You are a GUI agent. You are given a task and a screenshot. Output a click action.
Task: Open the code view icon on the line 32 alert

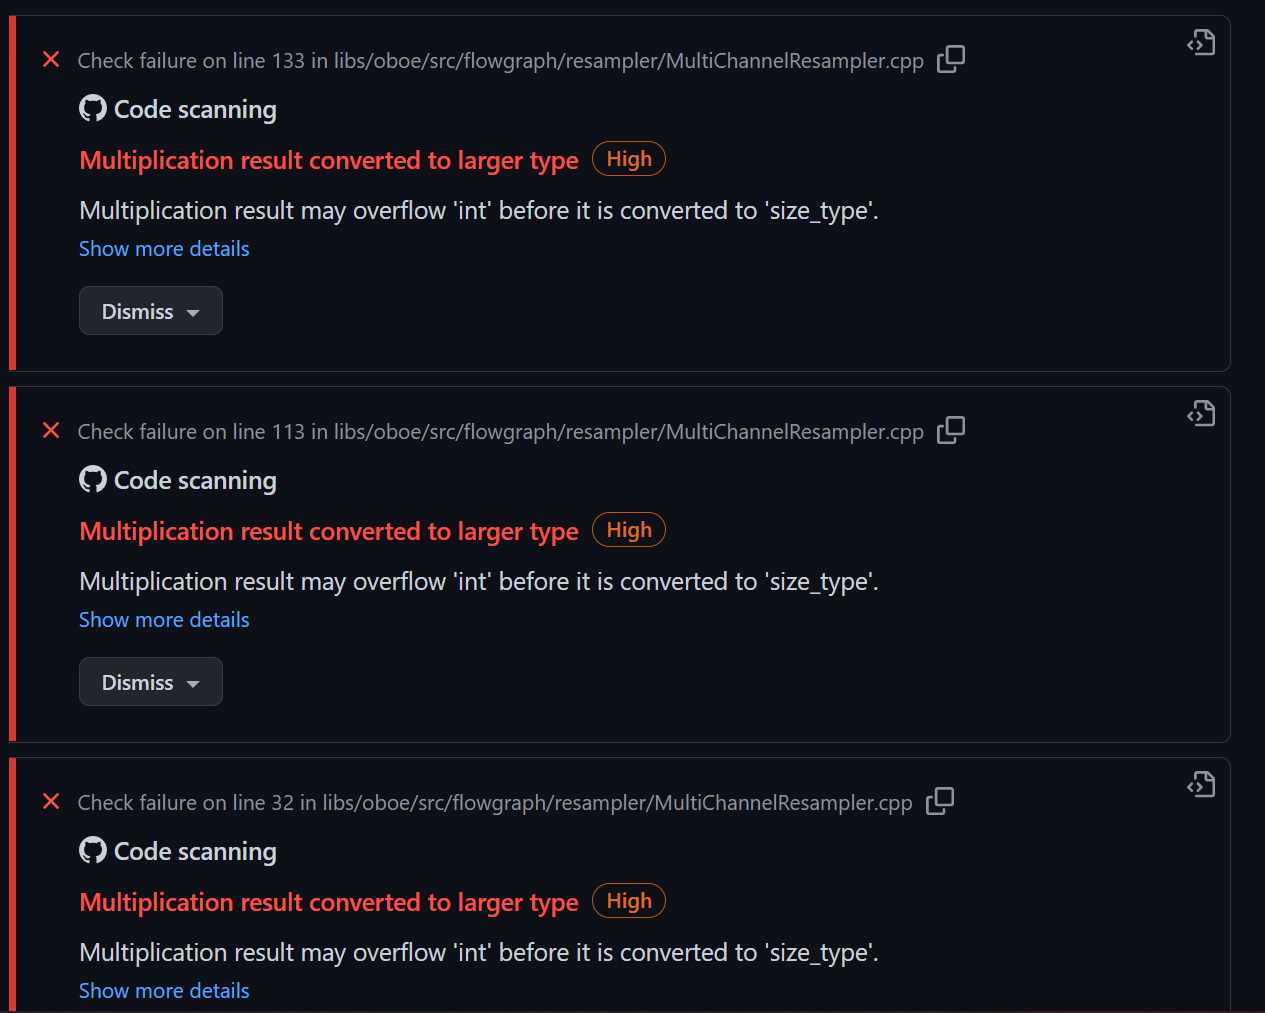coord(1200,784)
